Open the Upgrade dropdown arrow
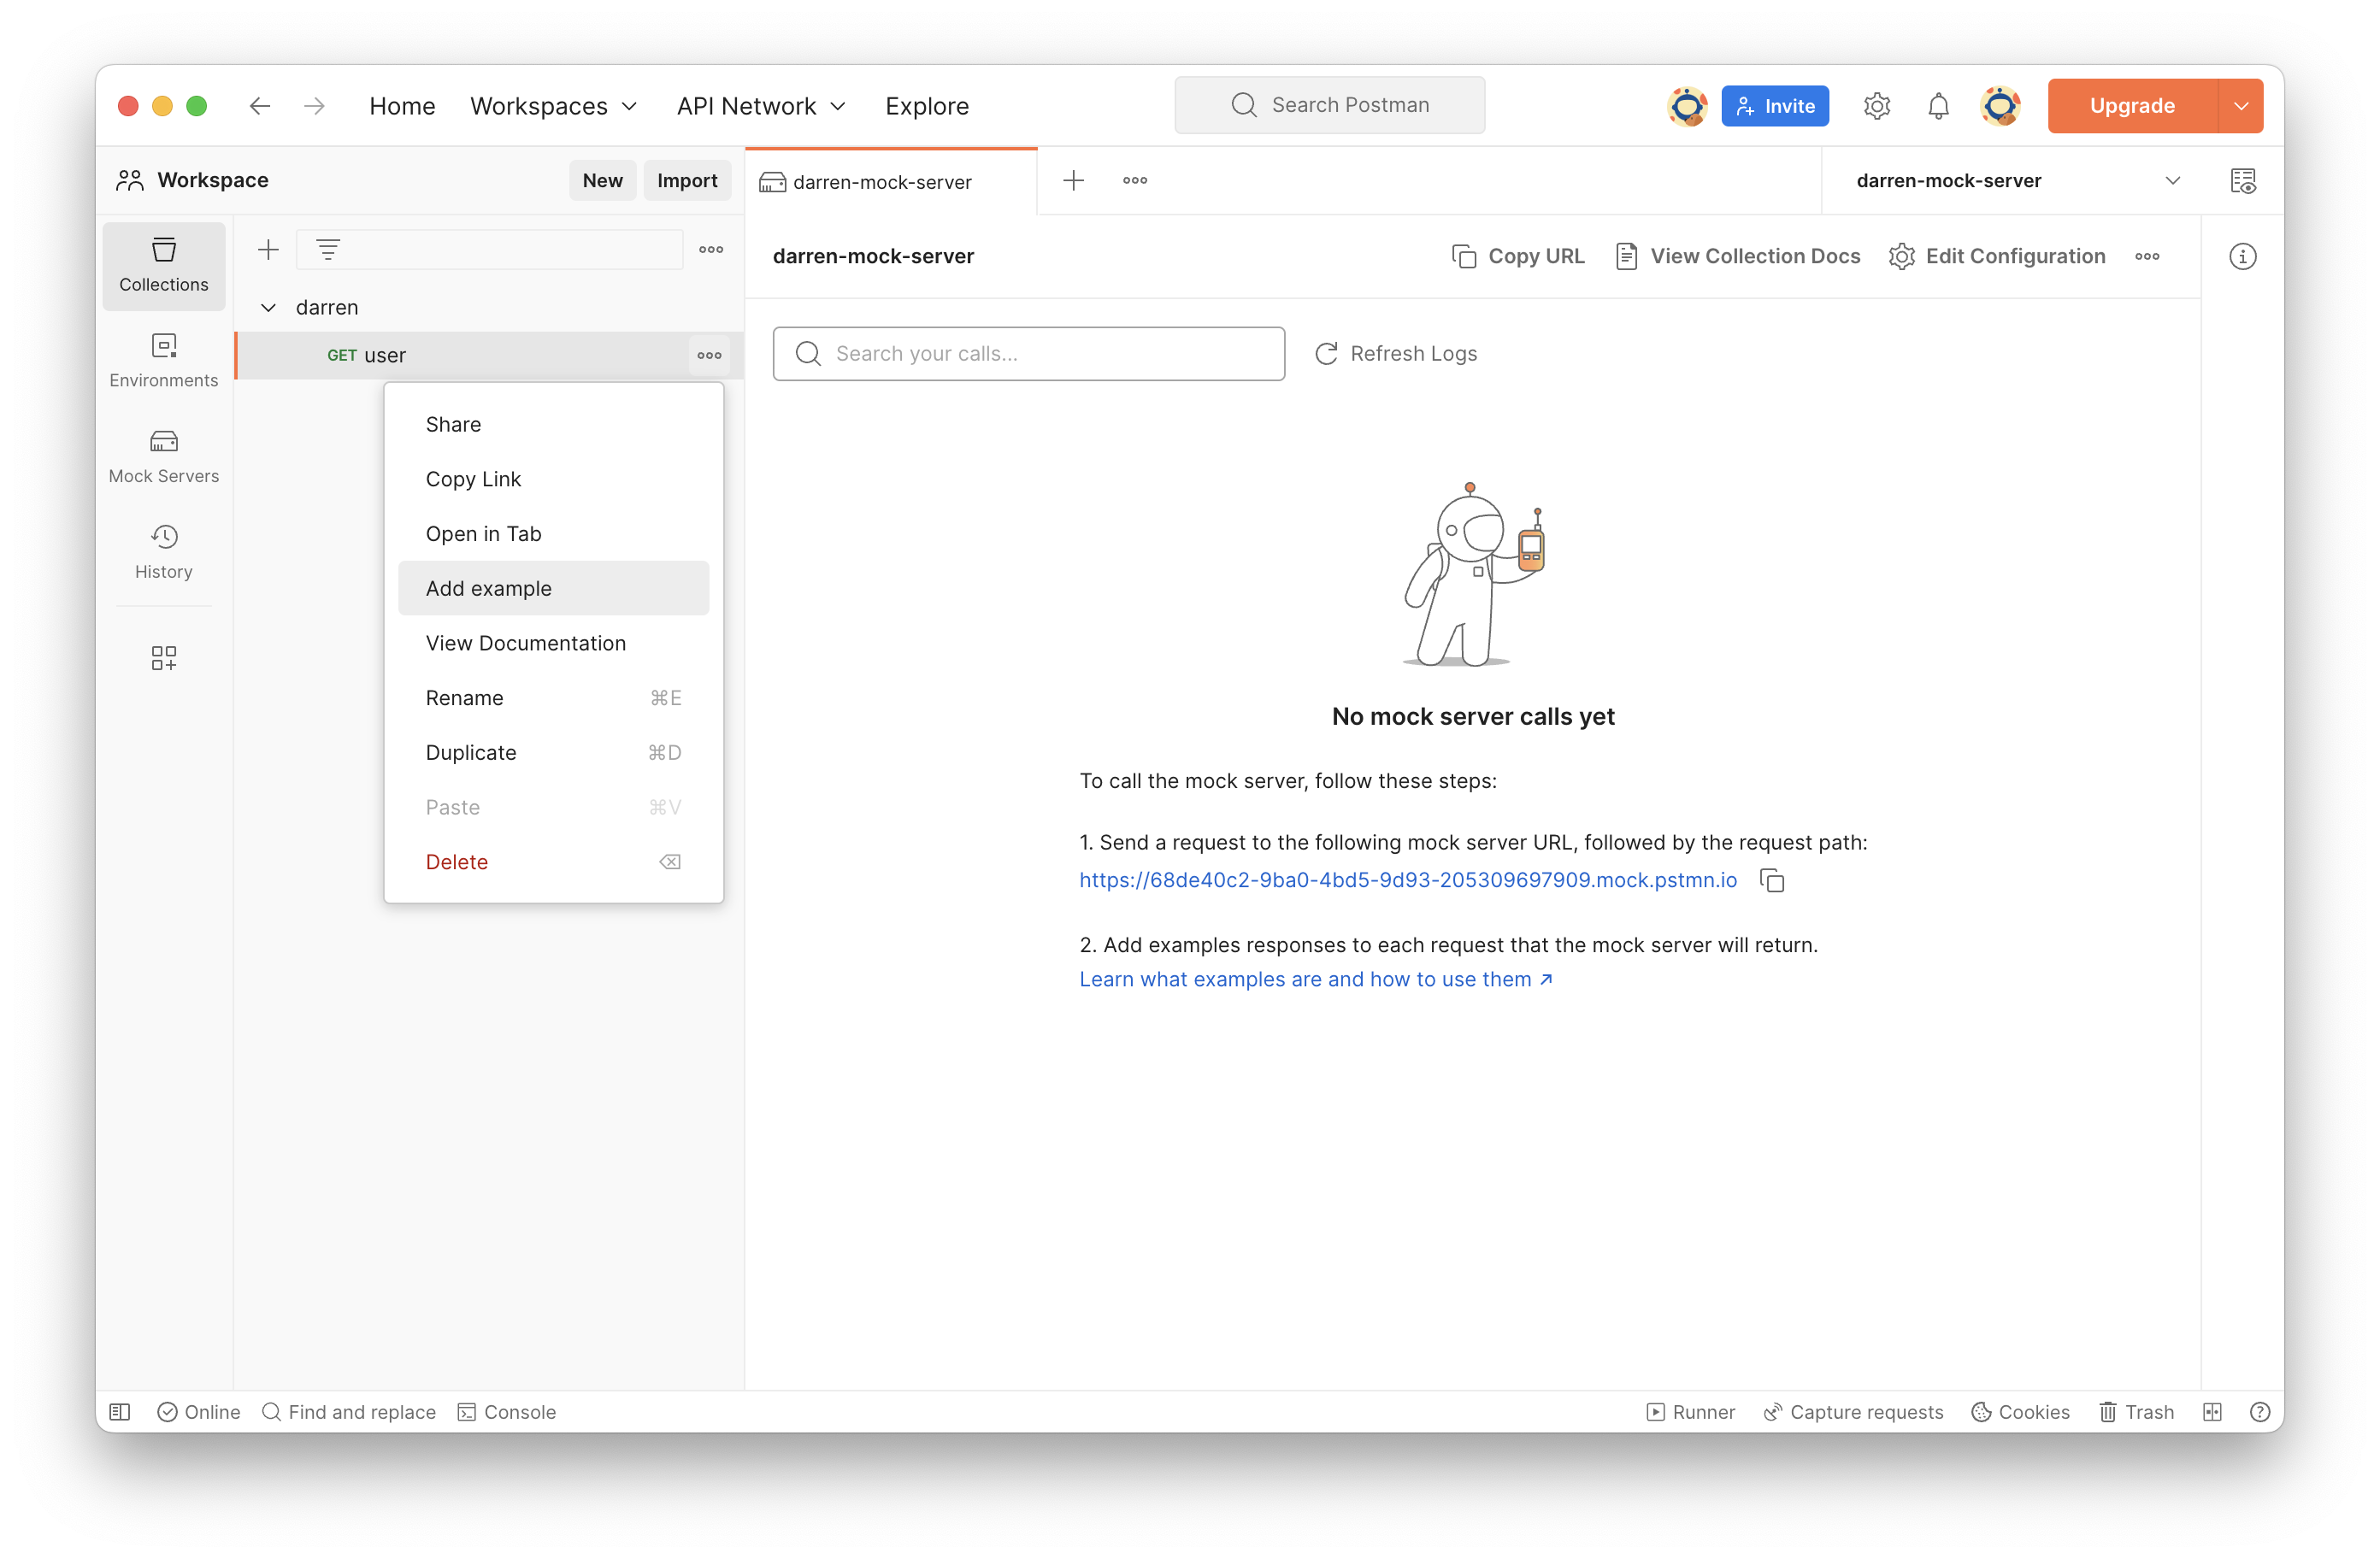The height and width of the screenshot is (1559, 2380). point(2240,106)
